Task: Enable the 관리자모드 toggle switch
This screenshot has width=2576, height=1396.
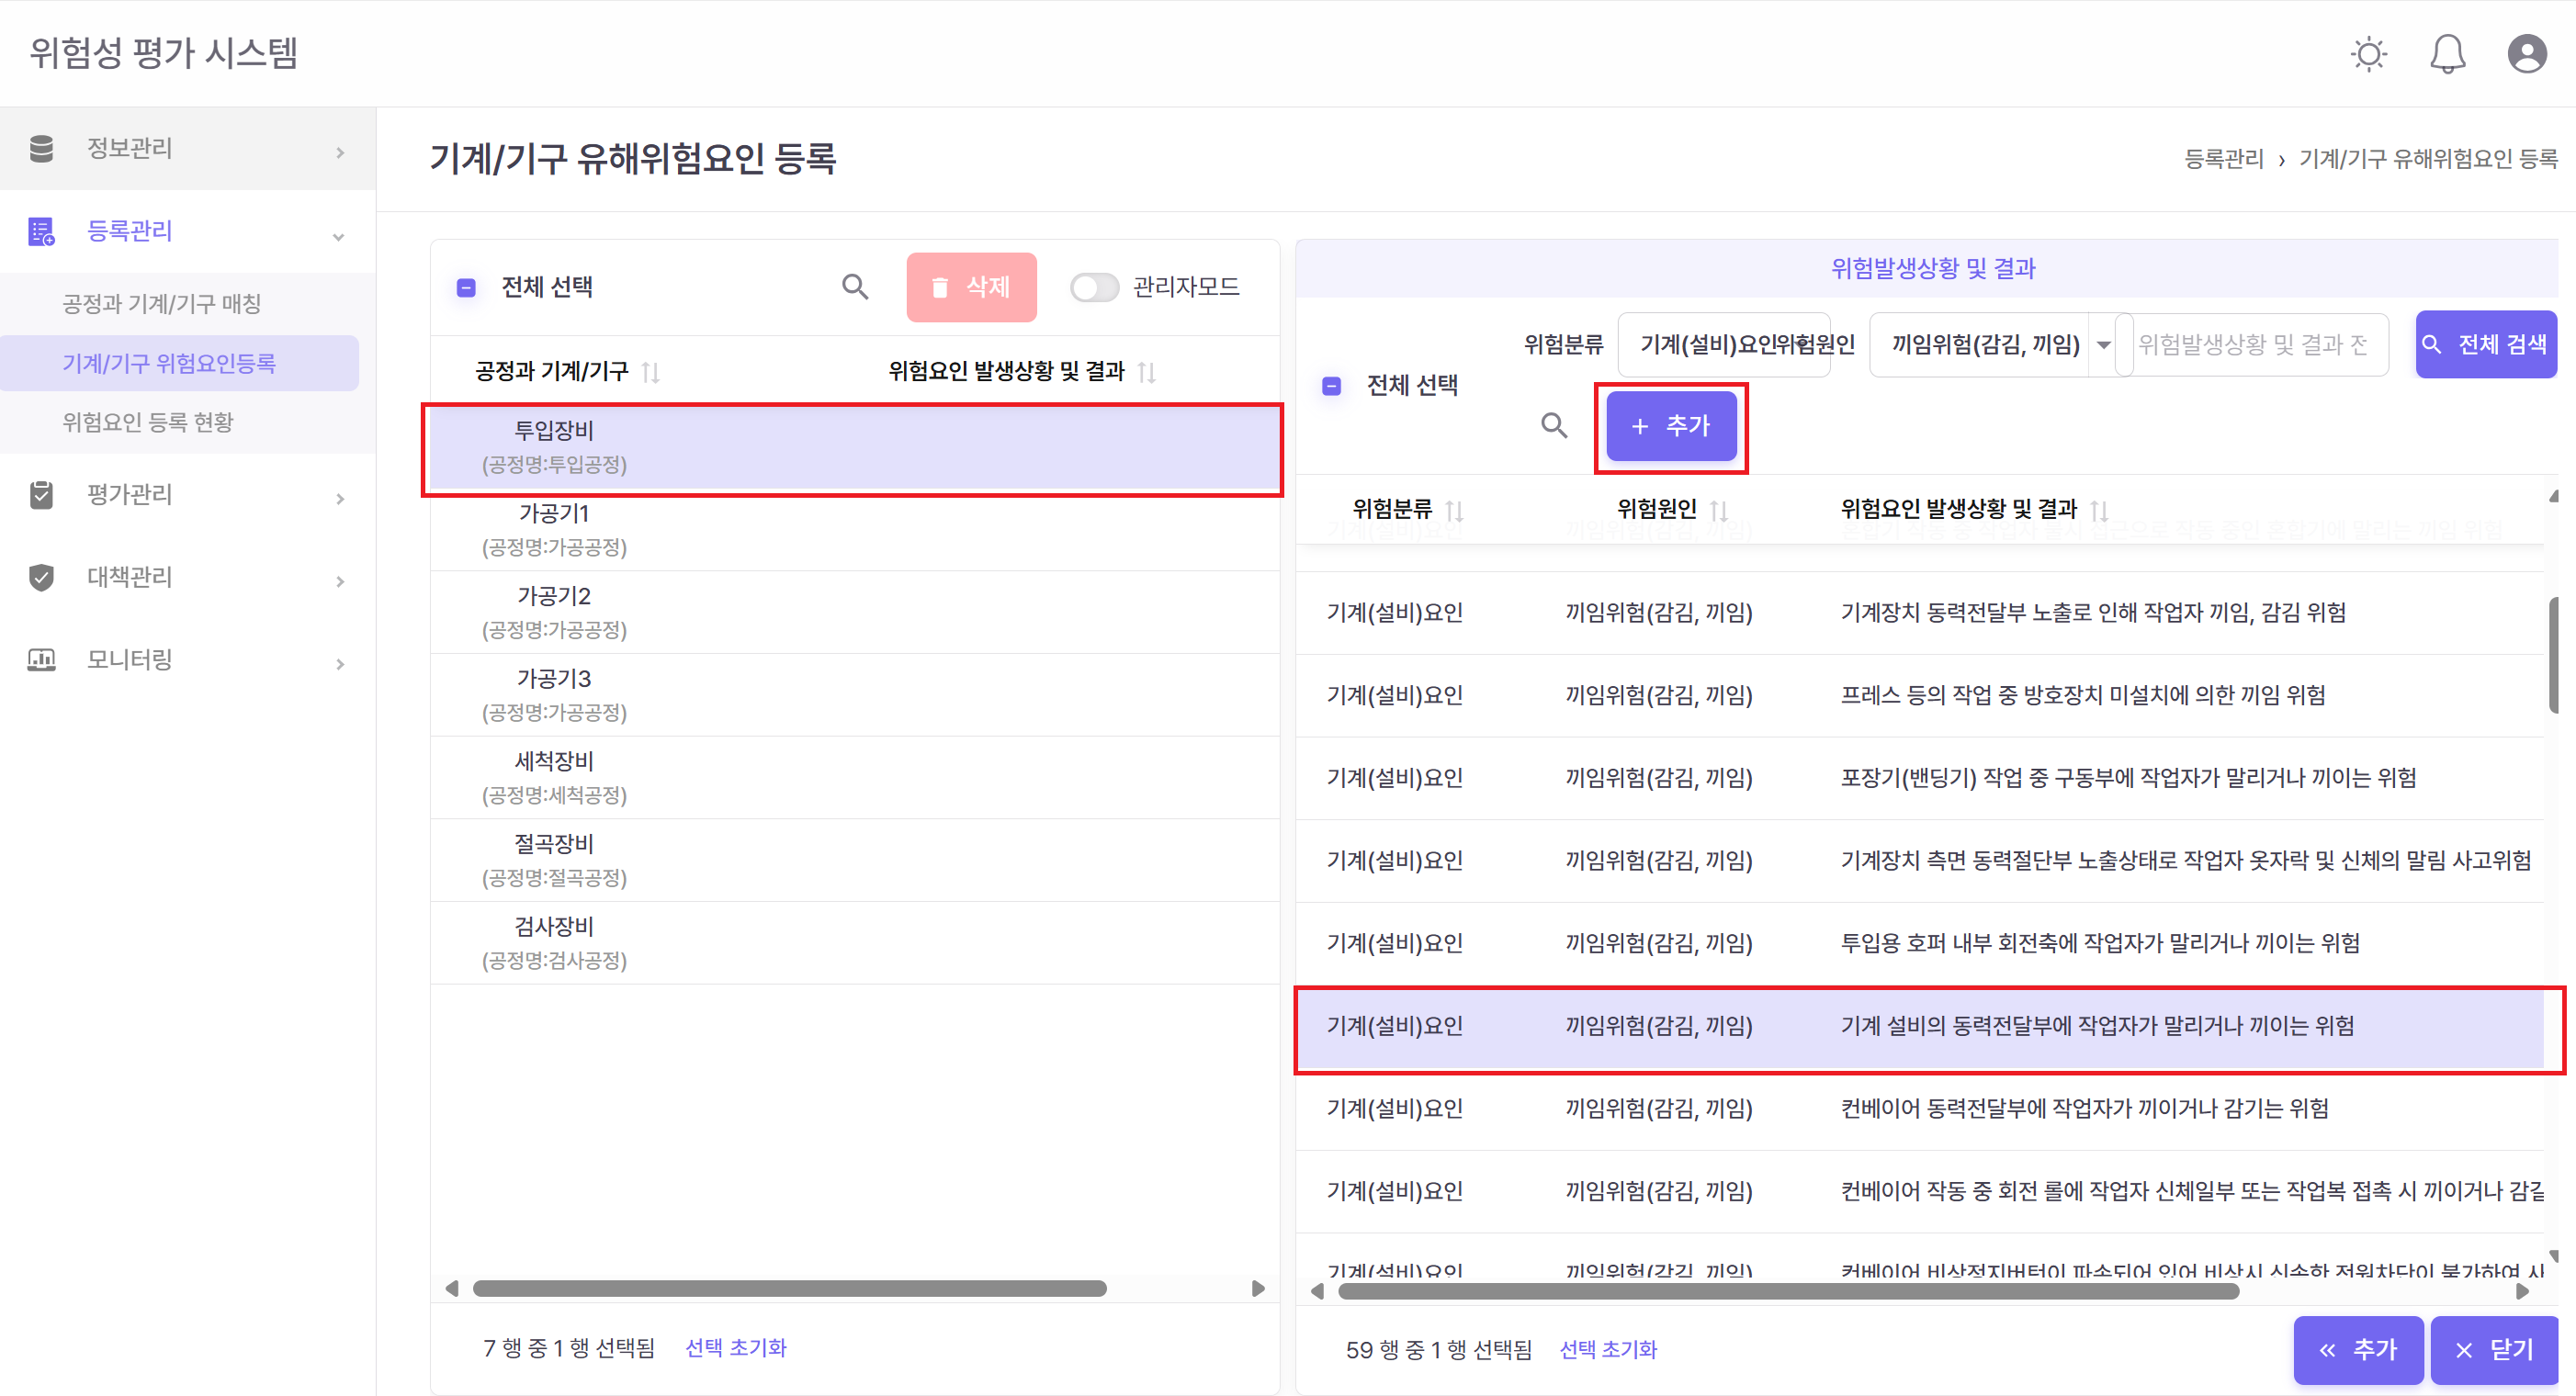Action: [x=1094, y=287]
